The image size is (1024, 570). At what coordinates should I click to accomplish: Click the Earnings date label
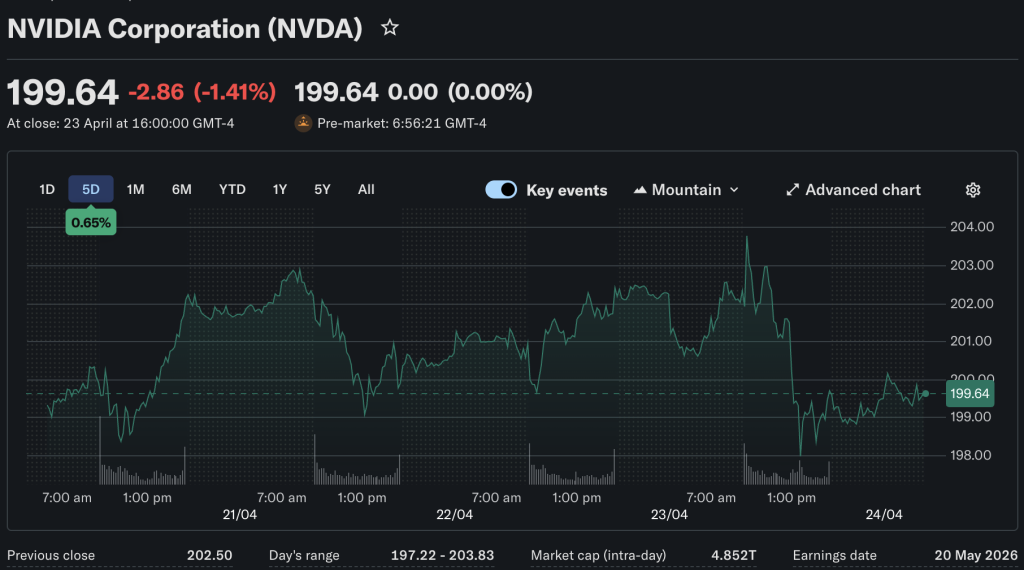(835, 555)
